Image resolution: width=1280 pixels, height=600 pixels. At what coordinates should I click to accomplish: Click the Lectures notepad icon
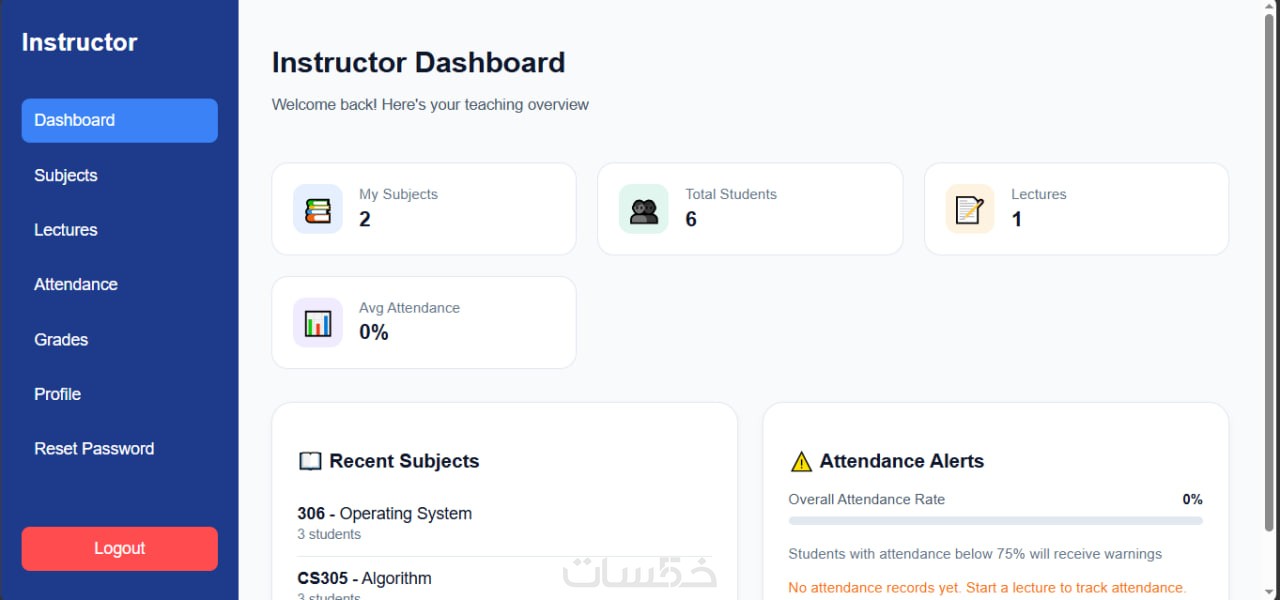coord(970,209)
